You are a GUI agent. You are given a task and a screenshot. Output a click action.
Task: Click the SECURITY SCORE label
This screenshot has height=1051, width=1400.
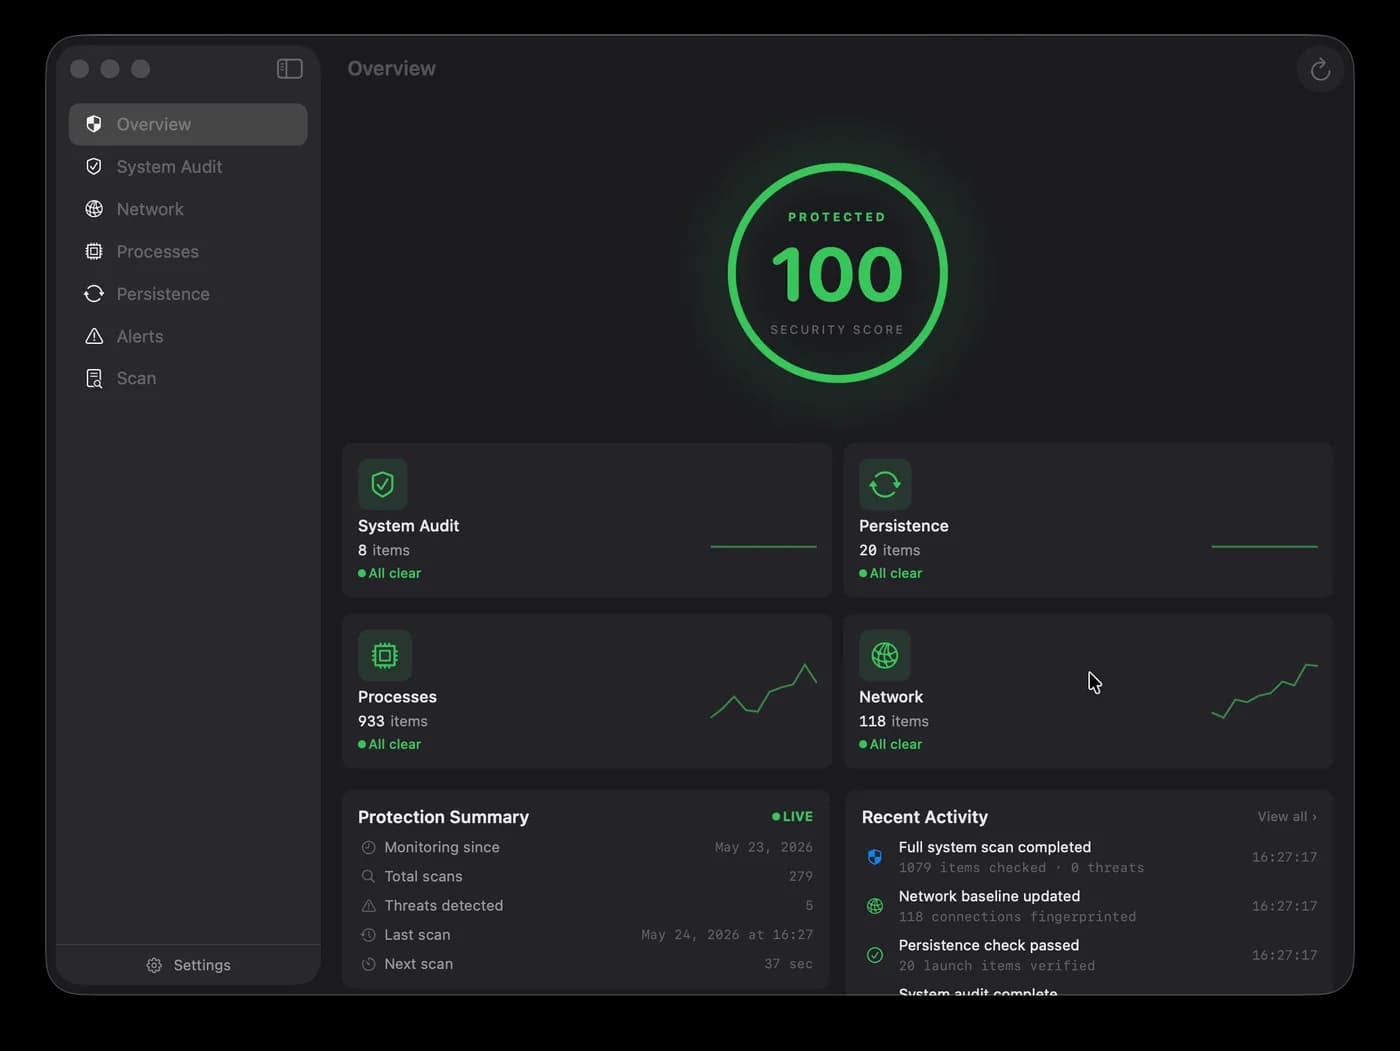click(837, 330)
